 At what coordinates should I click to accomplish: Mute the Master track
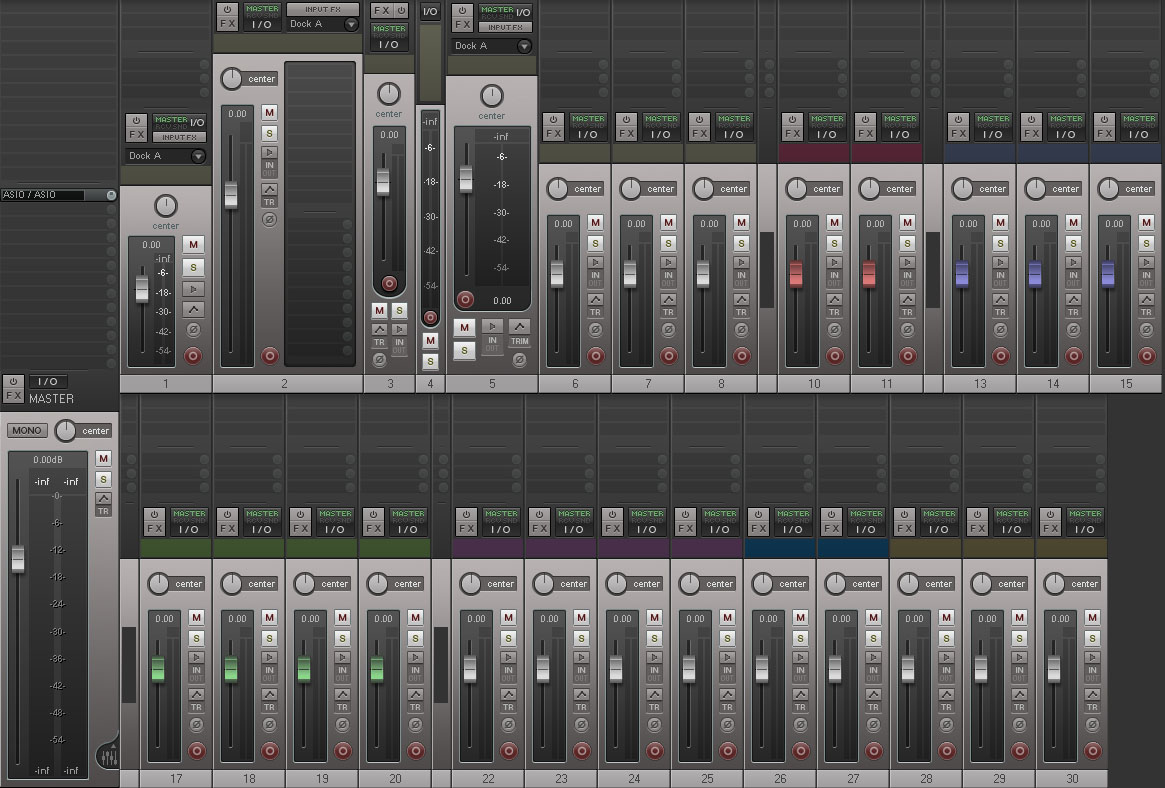103,459
